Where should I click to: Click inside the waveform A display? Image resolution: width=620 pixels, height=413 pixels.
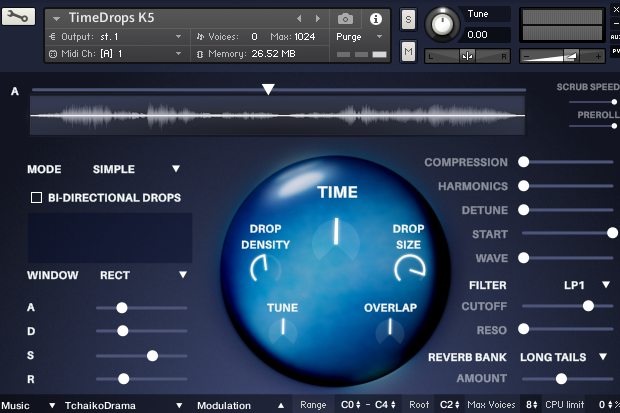278,116
